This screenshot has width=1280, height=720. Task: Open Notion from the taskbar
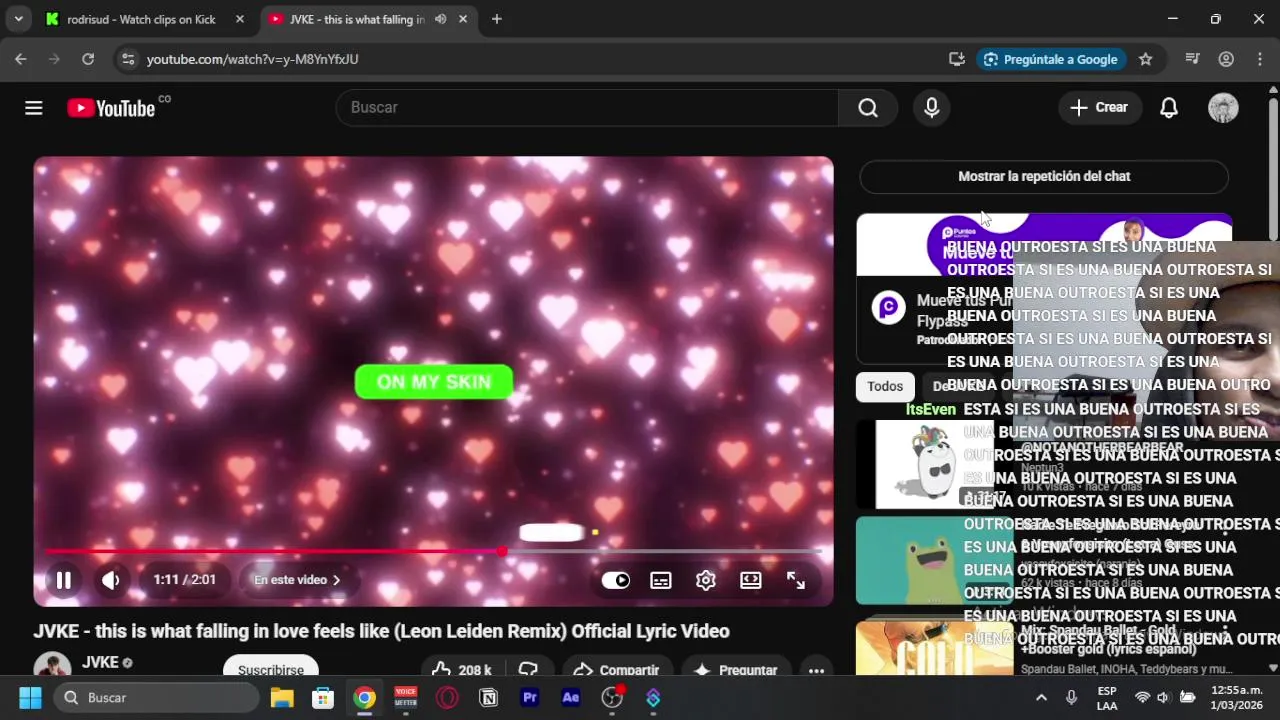coord(489,697)
